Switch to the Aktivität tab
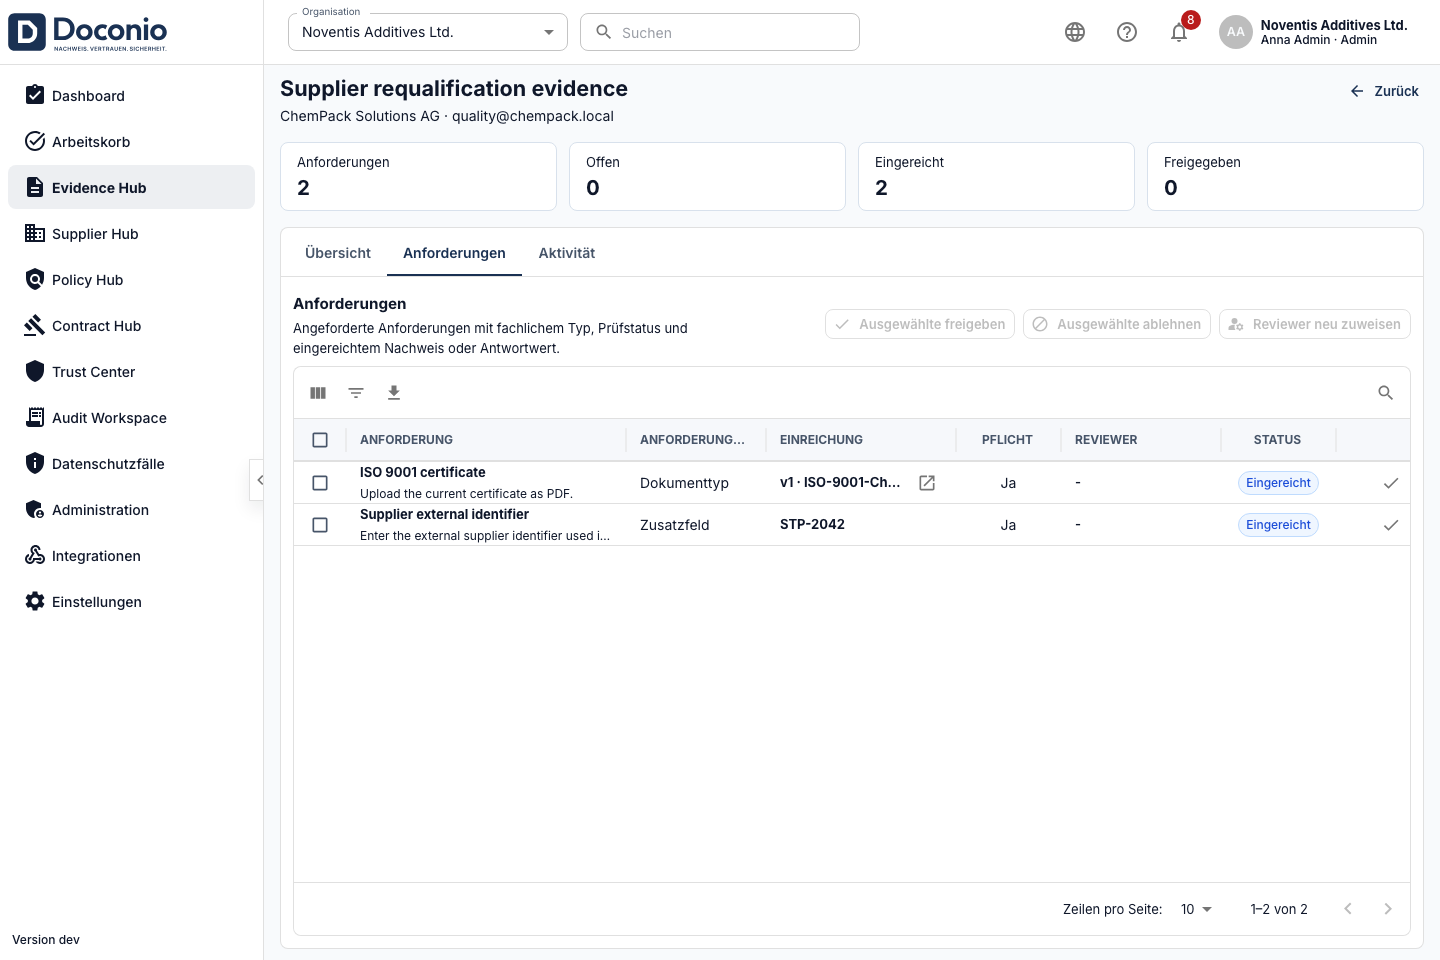This screenshot has width=1440, height=960. point(567,253)
